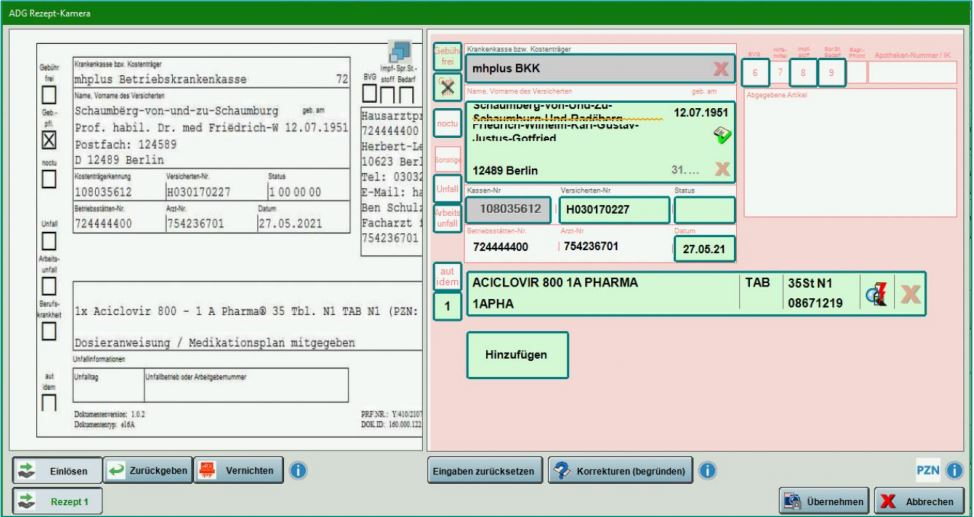Screen dimensions: 974x517
Task: Click the patient name field on right form
Action: (600, 142)
